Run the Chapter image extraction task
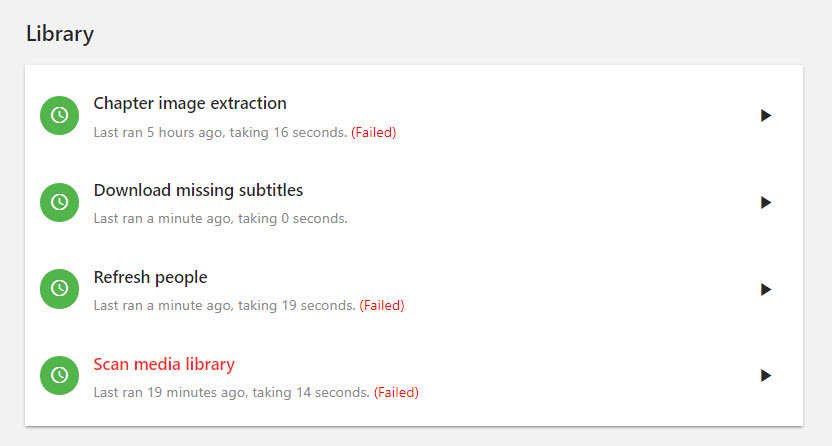Image resolution: width=832 pixels, height=446 pixels. (765, 115)
